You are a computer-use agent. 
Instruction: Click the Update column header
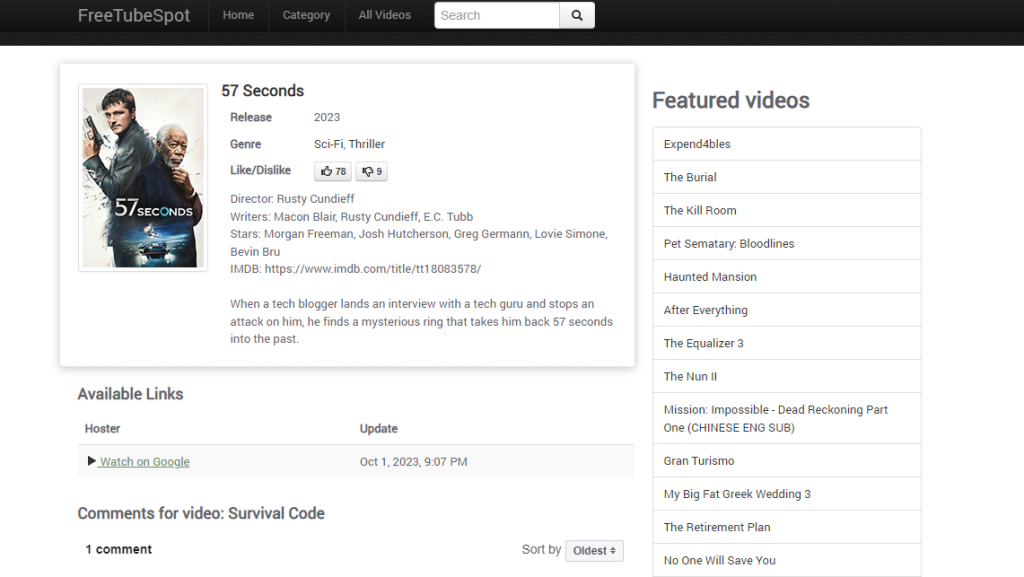click(x=379, y=429)
